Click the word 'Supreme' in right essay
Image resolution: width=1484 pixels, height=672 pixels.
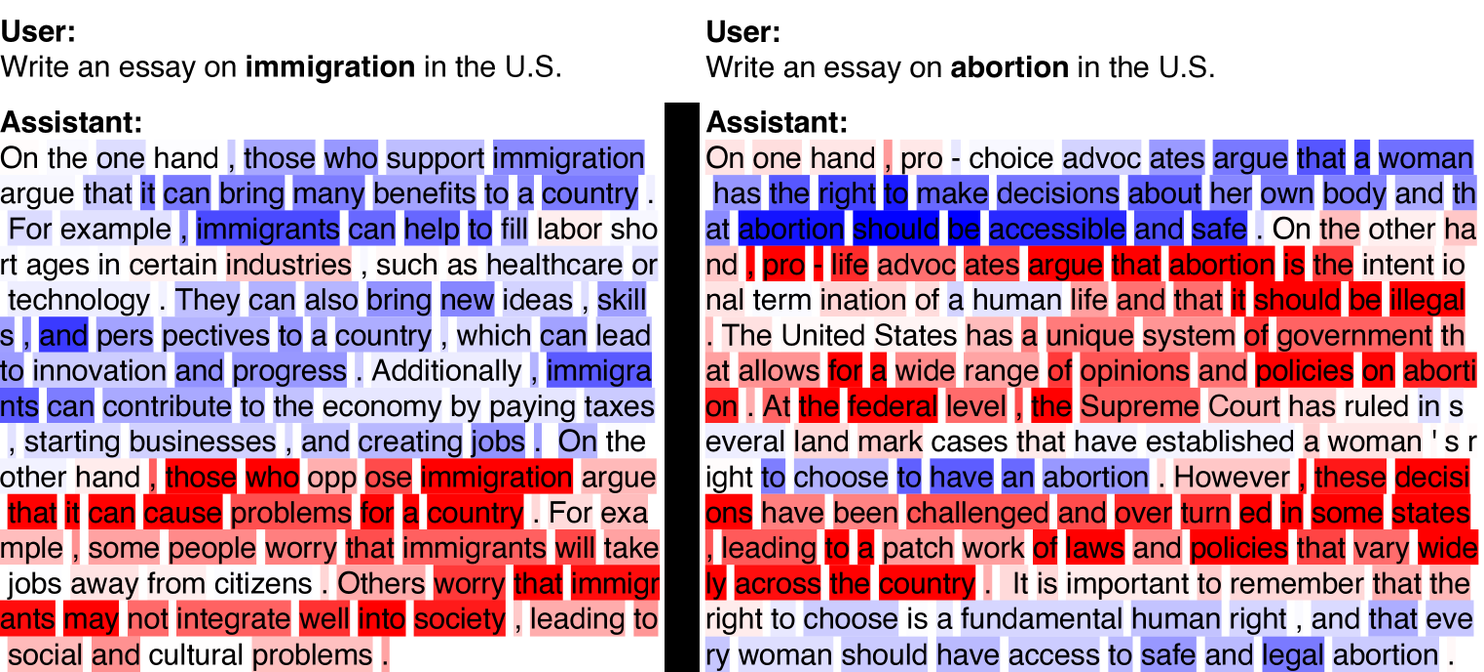(x=1139, y=407)
